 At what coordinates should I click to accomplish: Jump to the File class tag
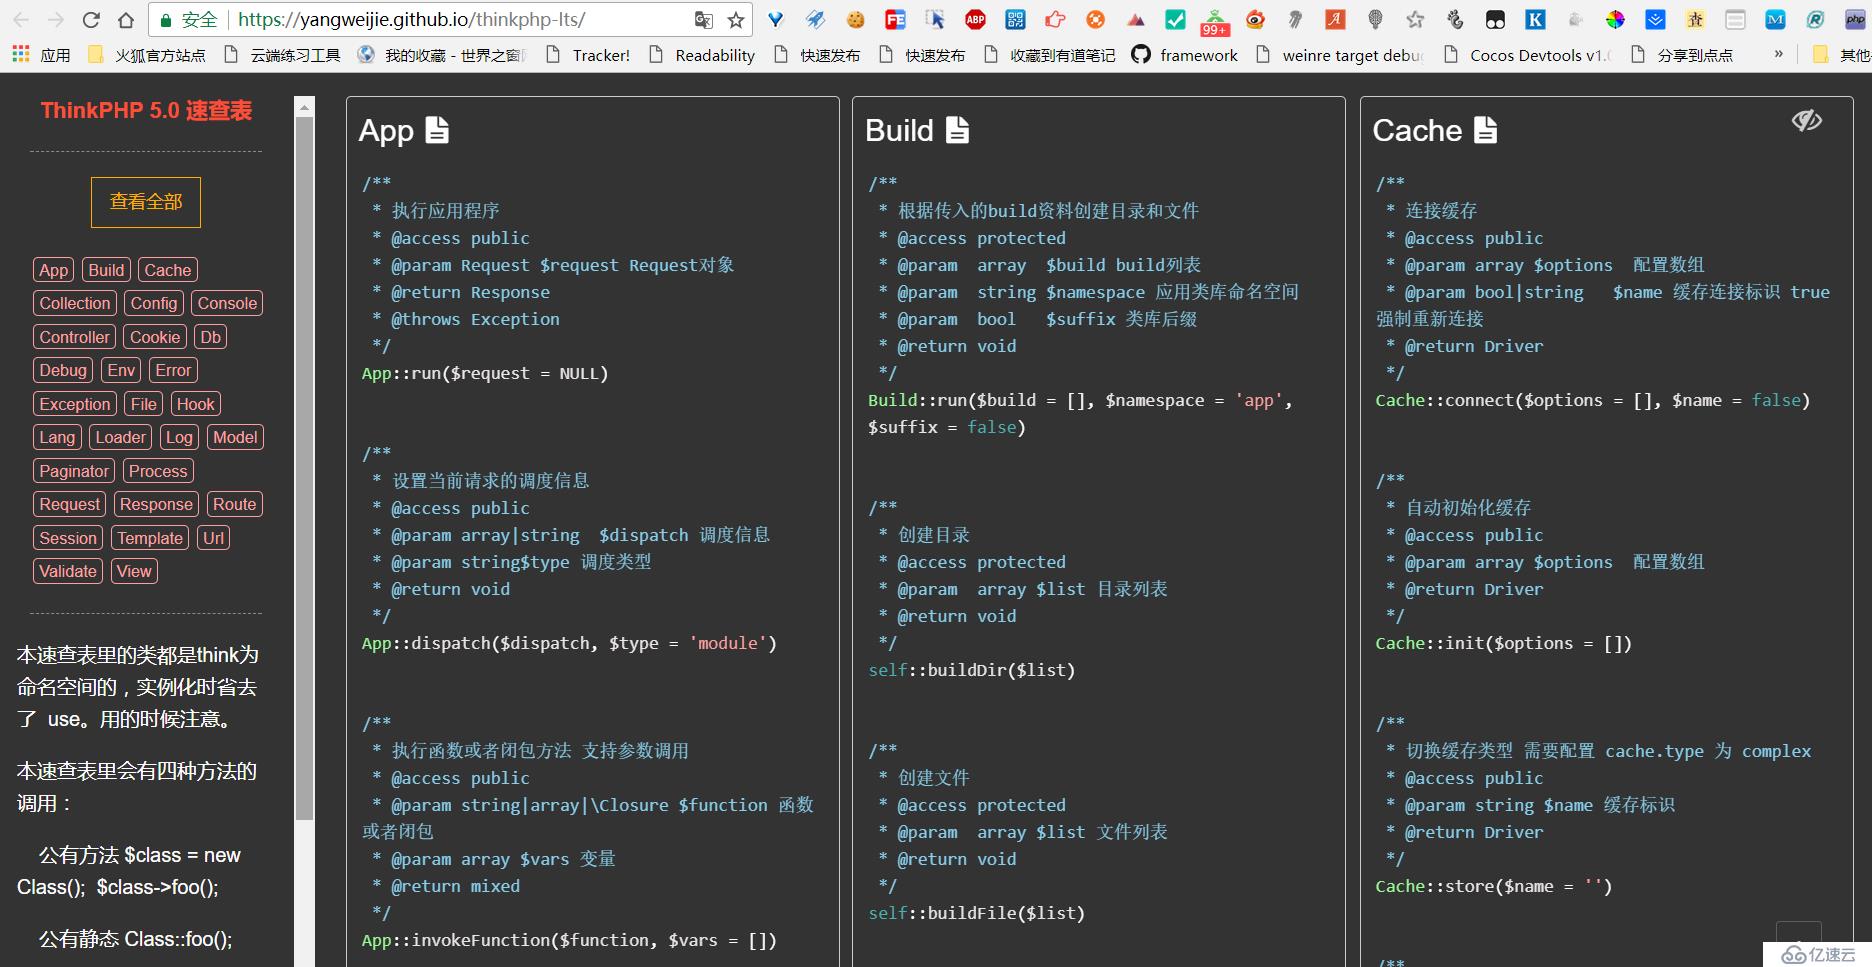pyautogui.click(x=143, y=404)
